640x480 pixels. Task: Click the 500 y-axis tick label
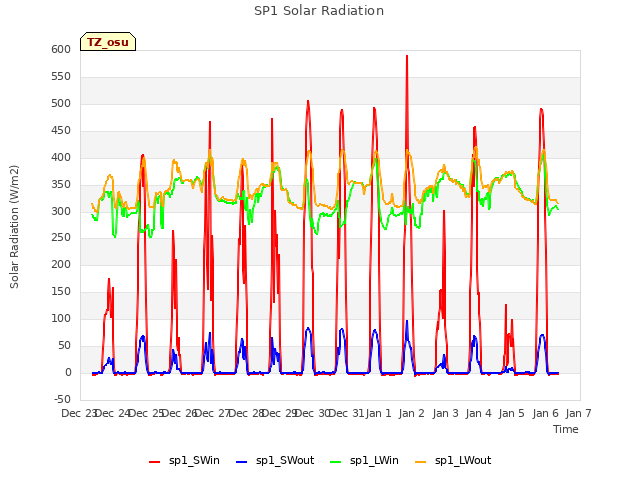pyautogui.click(x=61, y=103)
